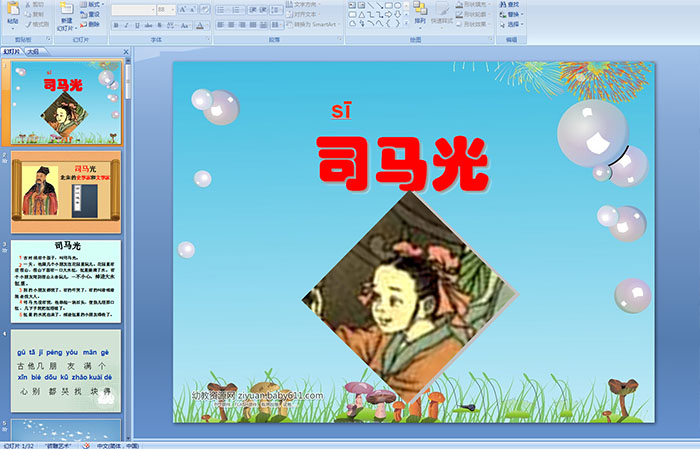The height and width of the screenshot is (449, 700).
Task: Close the slide thumbnail pane
Action: click(x=126, y=52)
